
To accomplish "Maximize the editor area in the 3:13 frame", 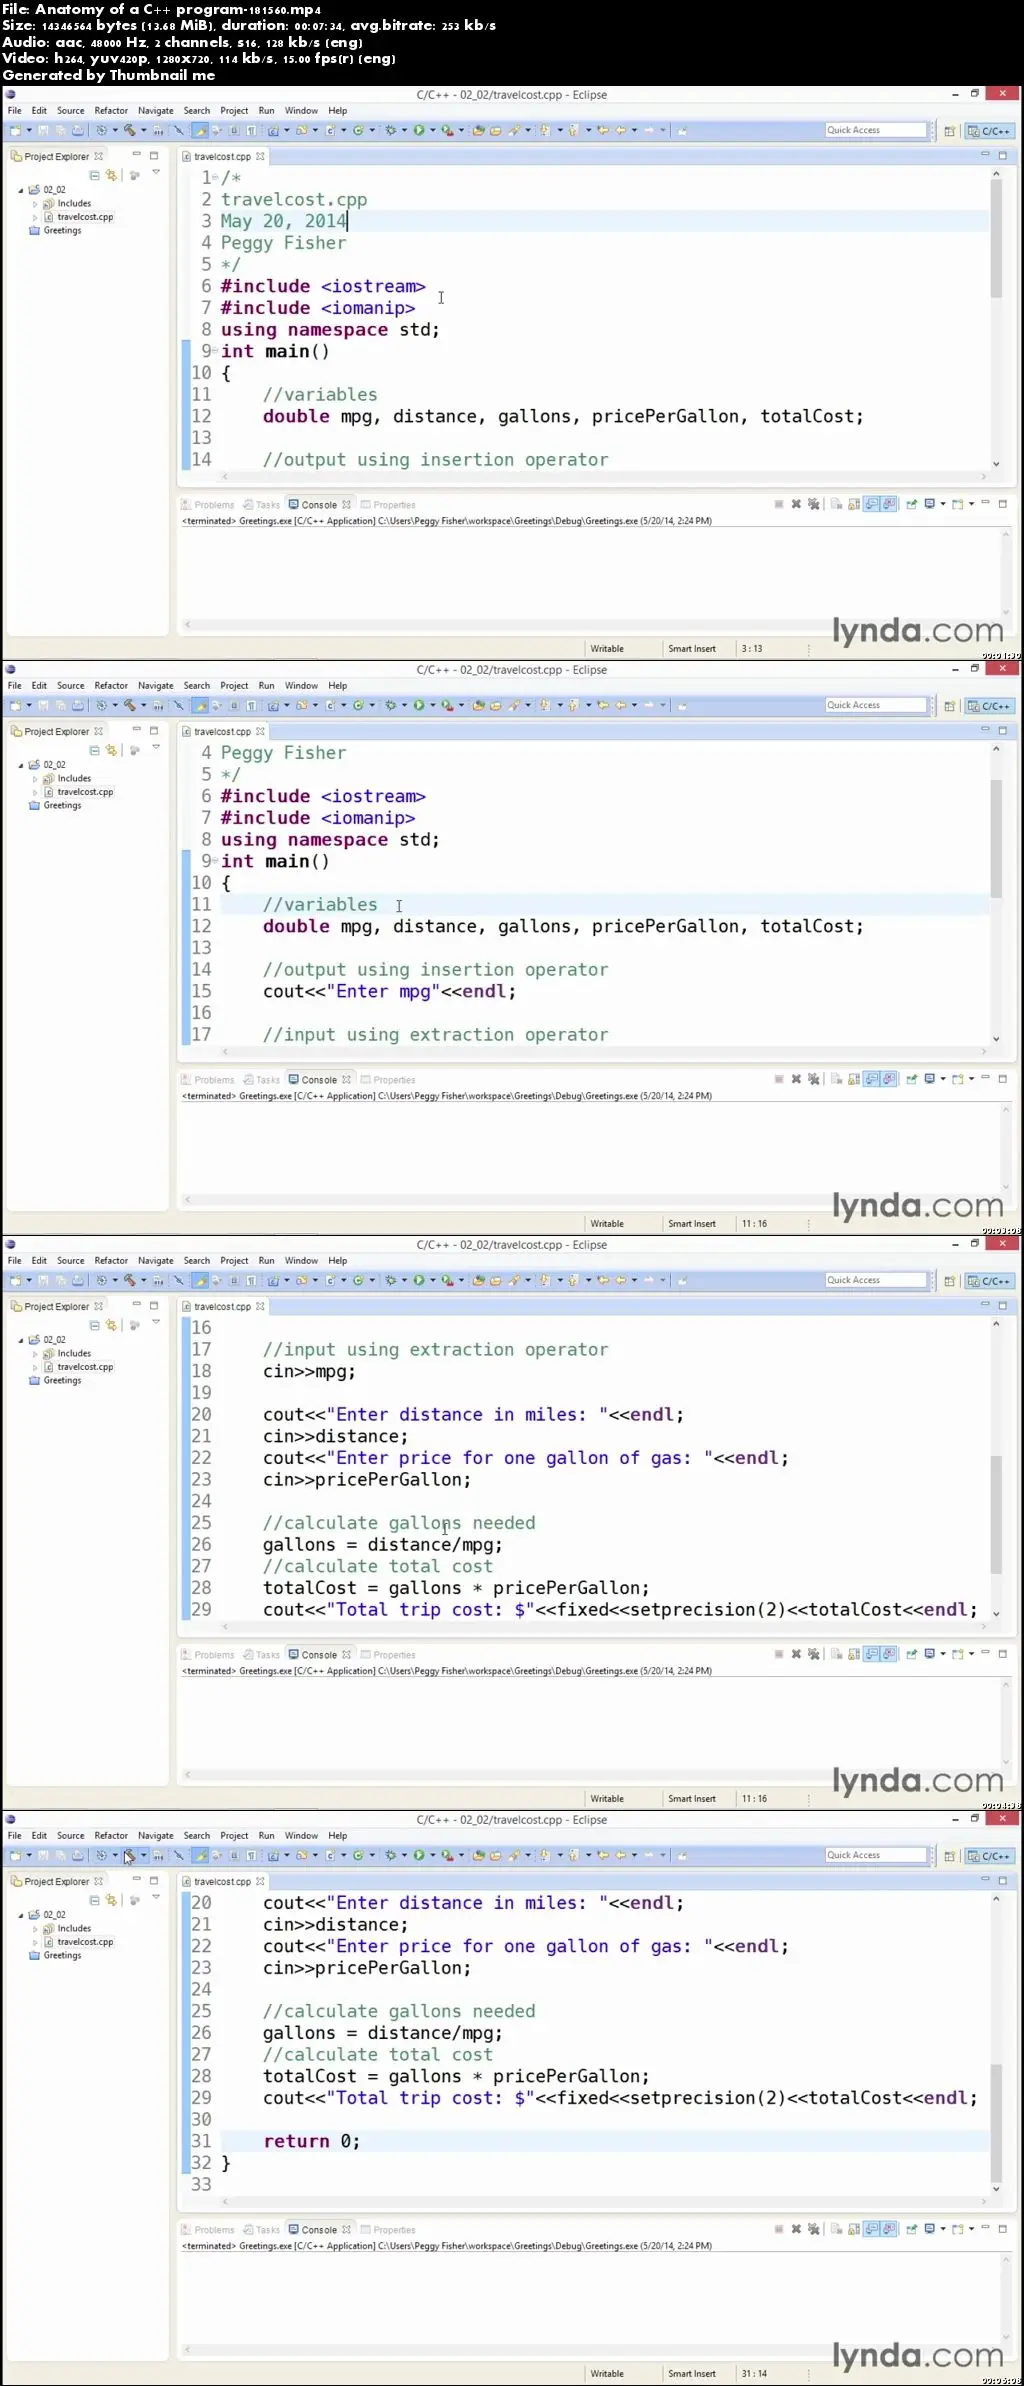I will click(x=1003, y=155).
